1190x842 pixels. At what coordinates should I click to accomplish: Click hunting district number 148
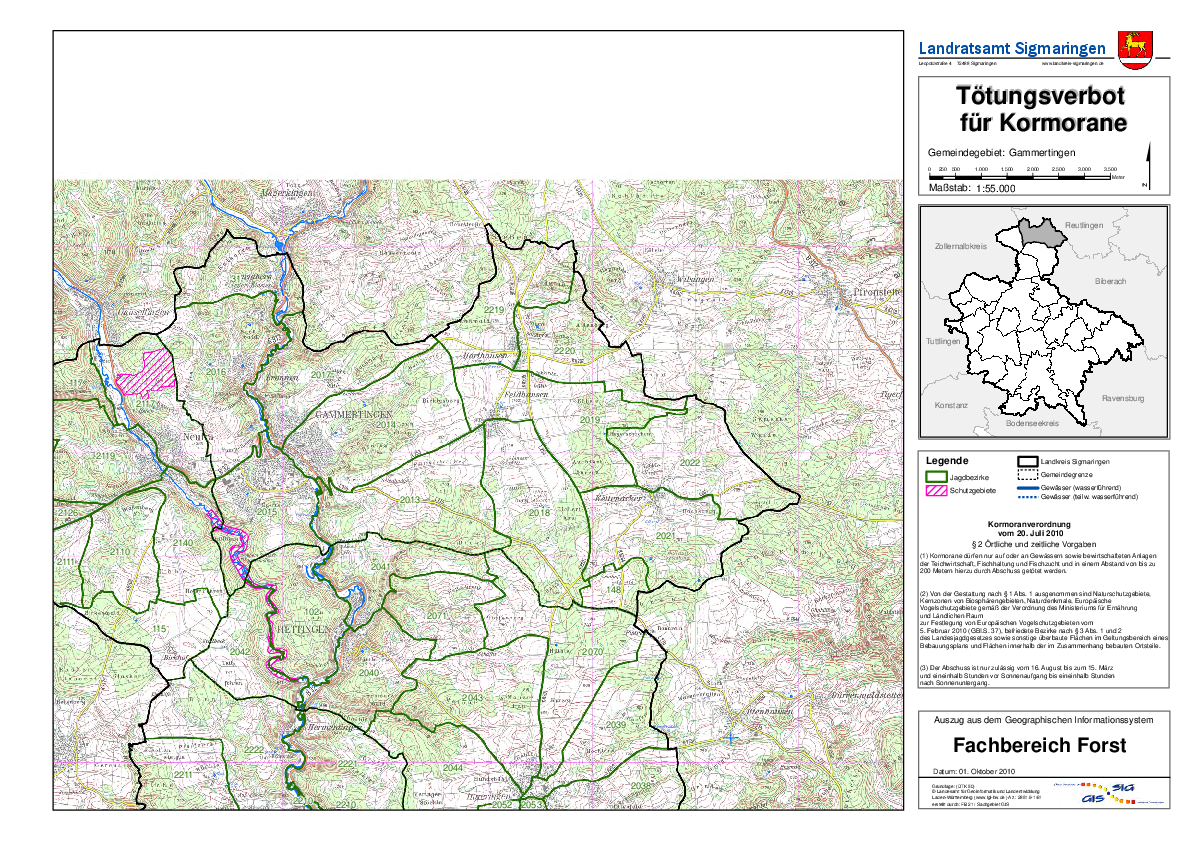(x=613, y=589)
